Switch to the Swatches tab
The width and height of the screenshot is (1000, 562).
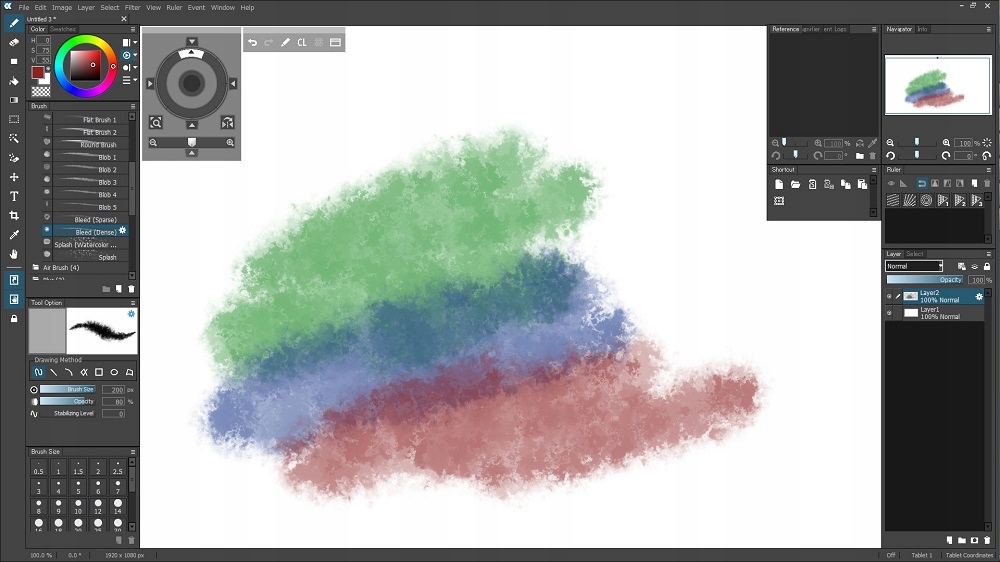click(x=62, y=29)
